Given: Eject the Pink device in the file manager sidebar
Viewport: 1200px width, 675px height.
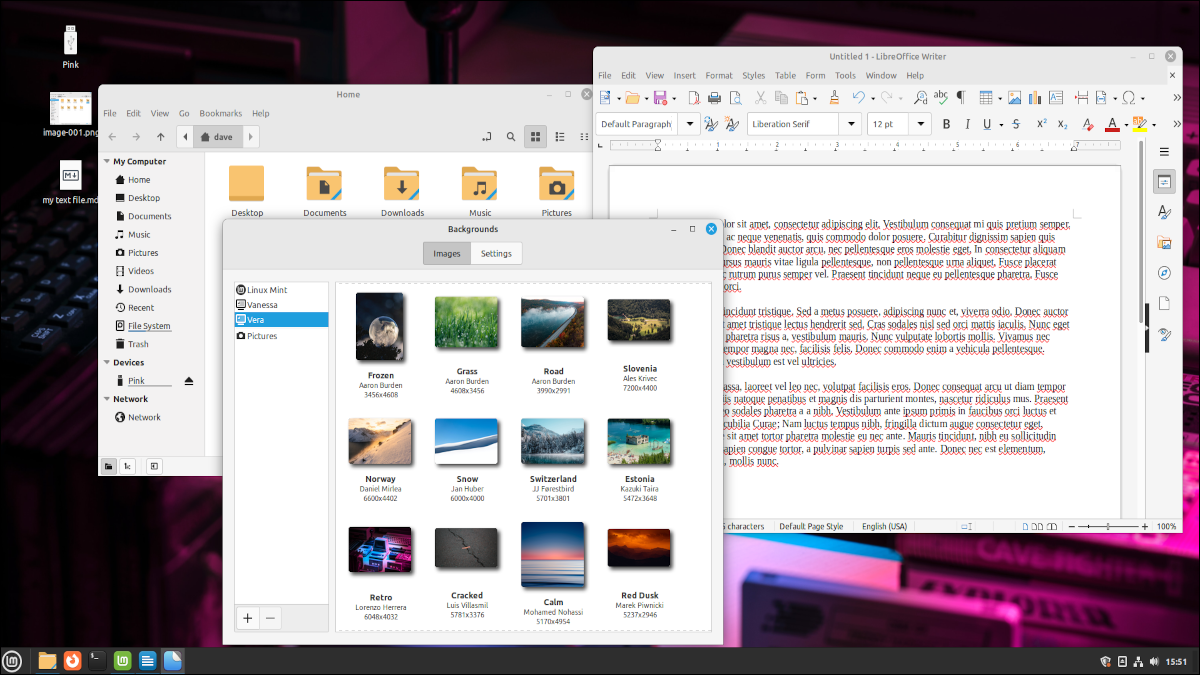Looking at the screenshot, I should [188, 381].
